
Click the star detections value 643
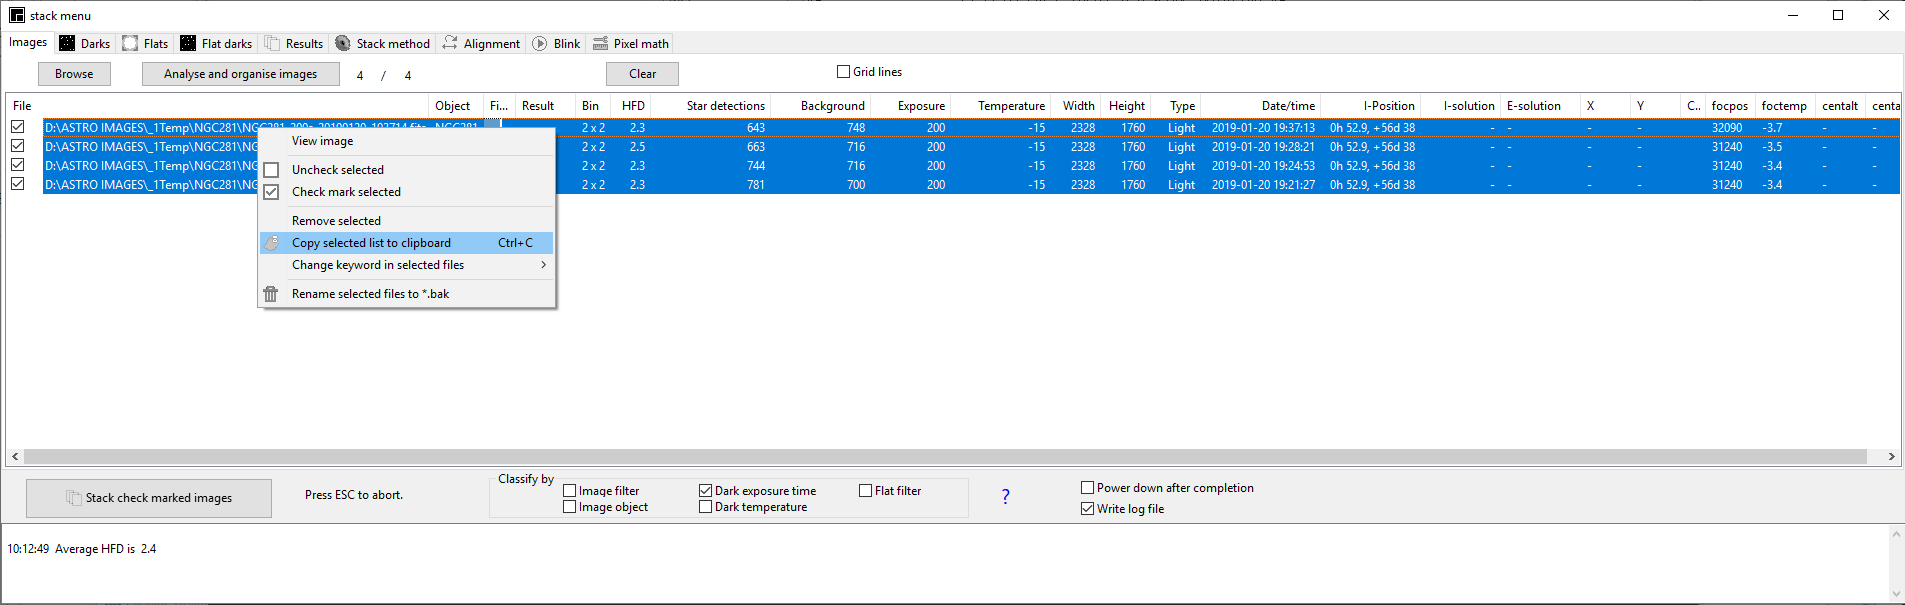coord(755,128)
